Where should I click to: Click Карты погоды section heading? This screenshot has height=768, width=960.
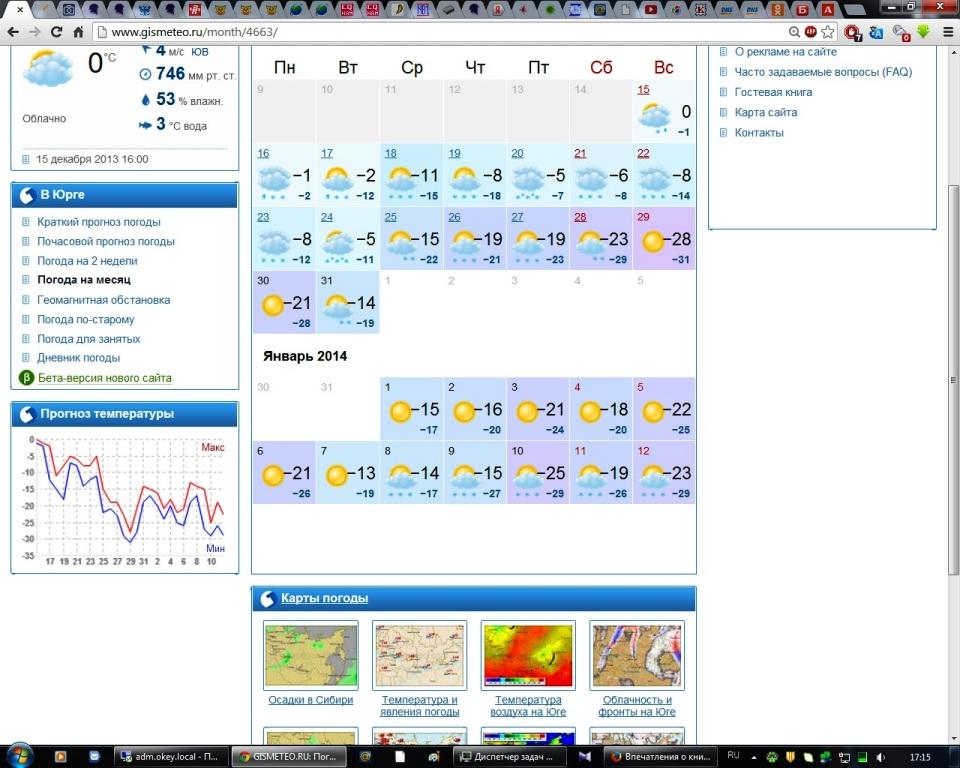click(x=324, y=598)
